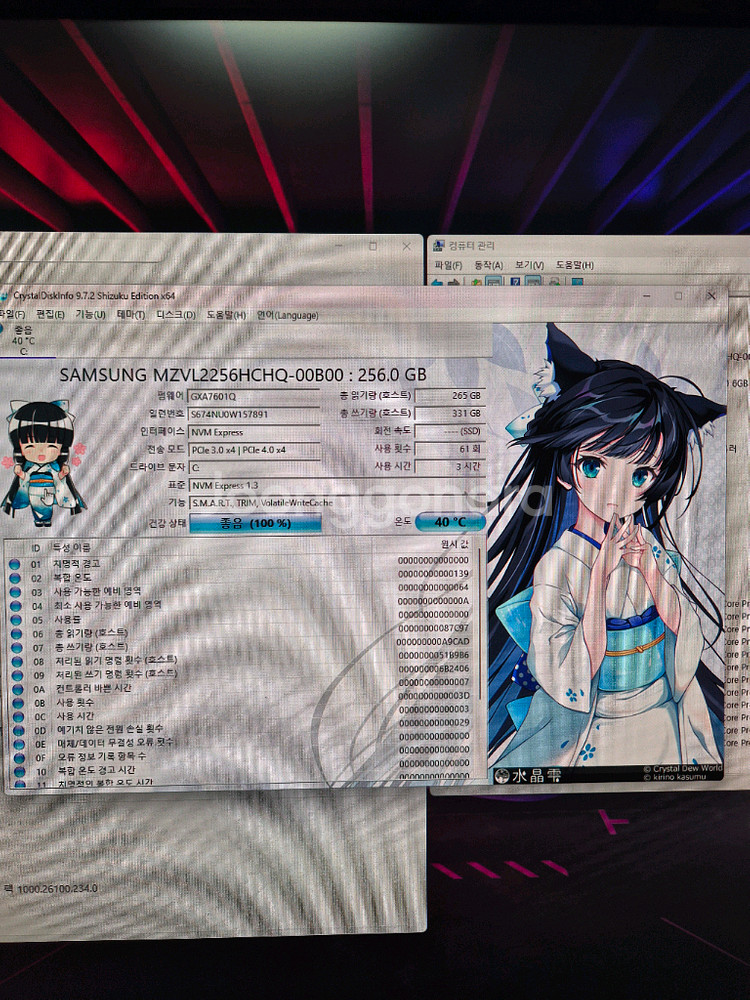Click the firmware field GXA7601Q

254,396
